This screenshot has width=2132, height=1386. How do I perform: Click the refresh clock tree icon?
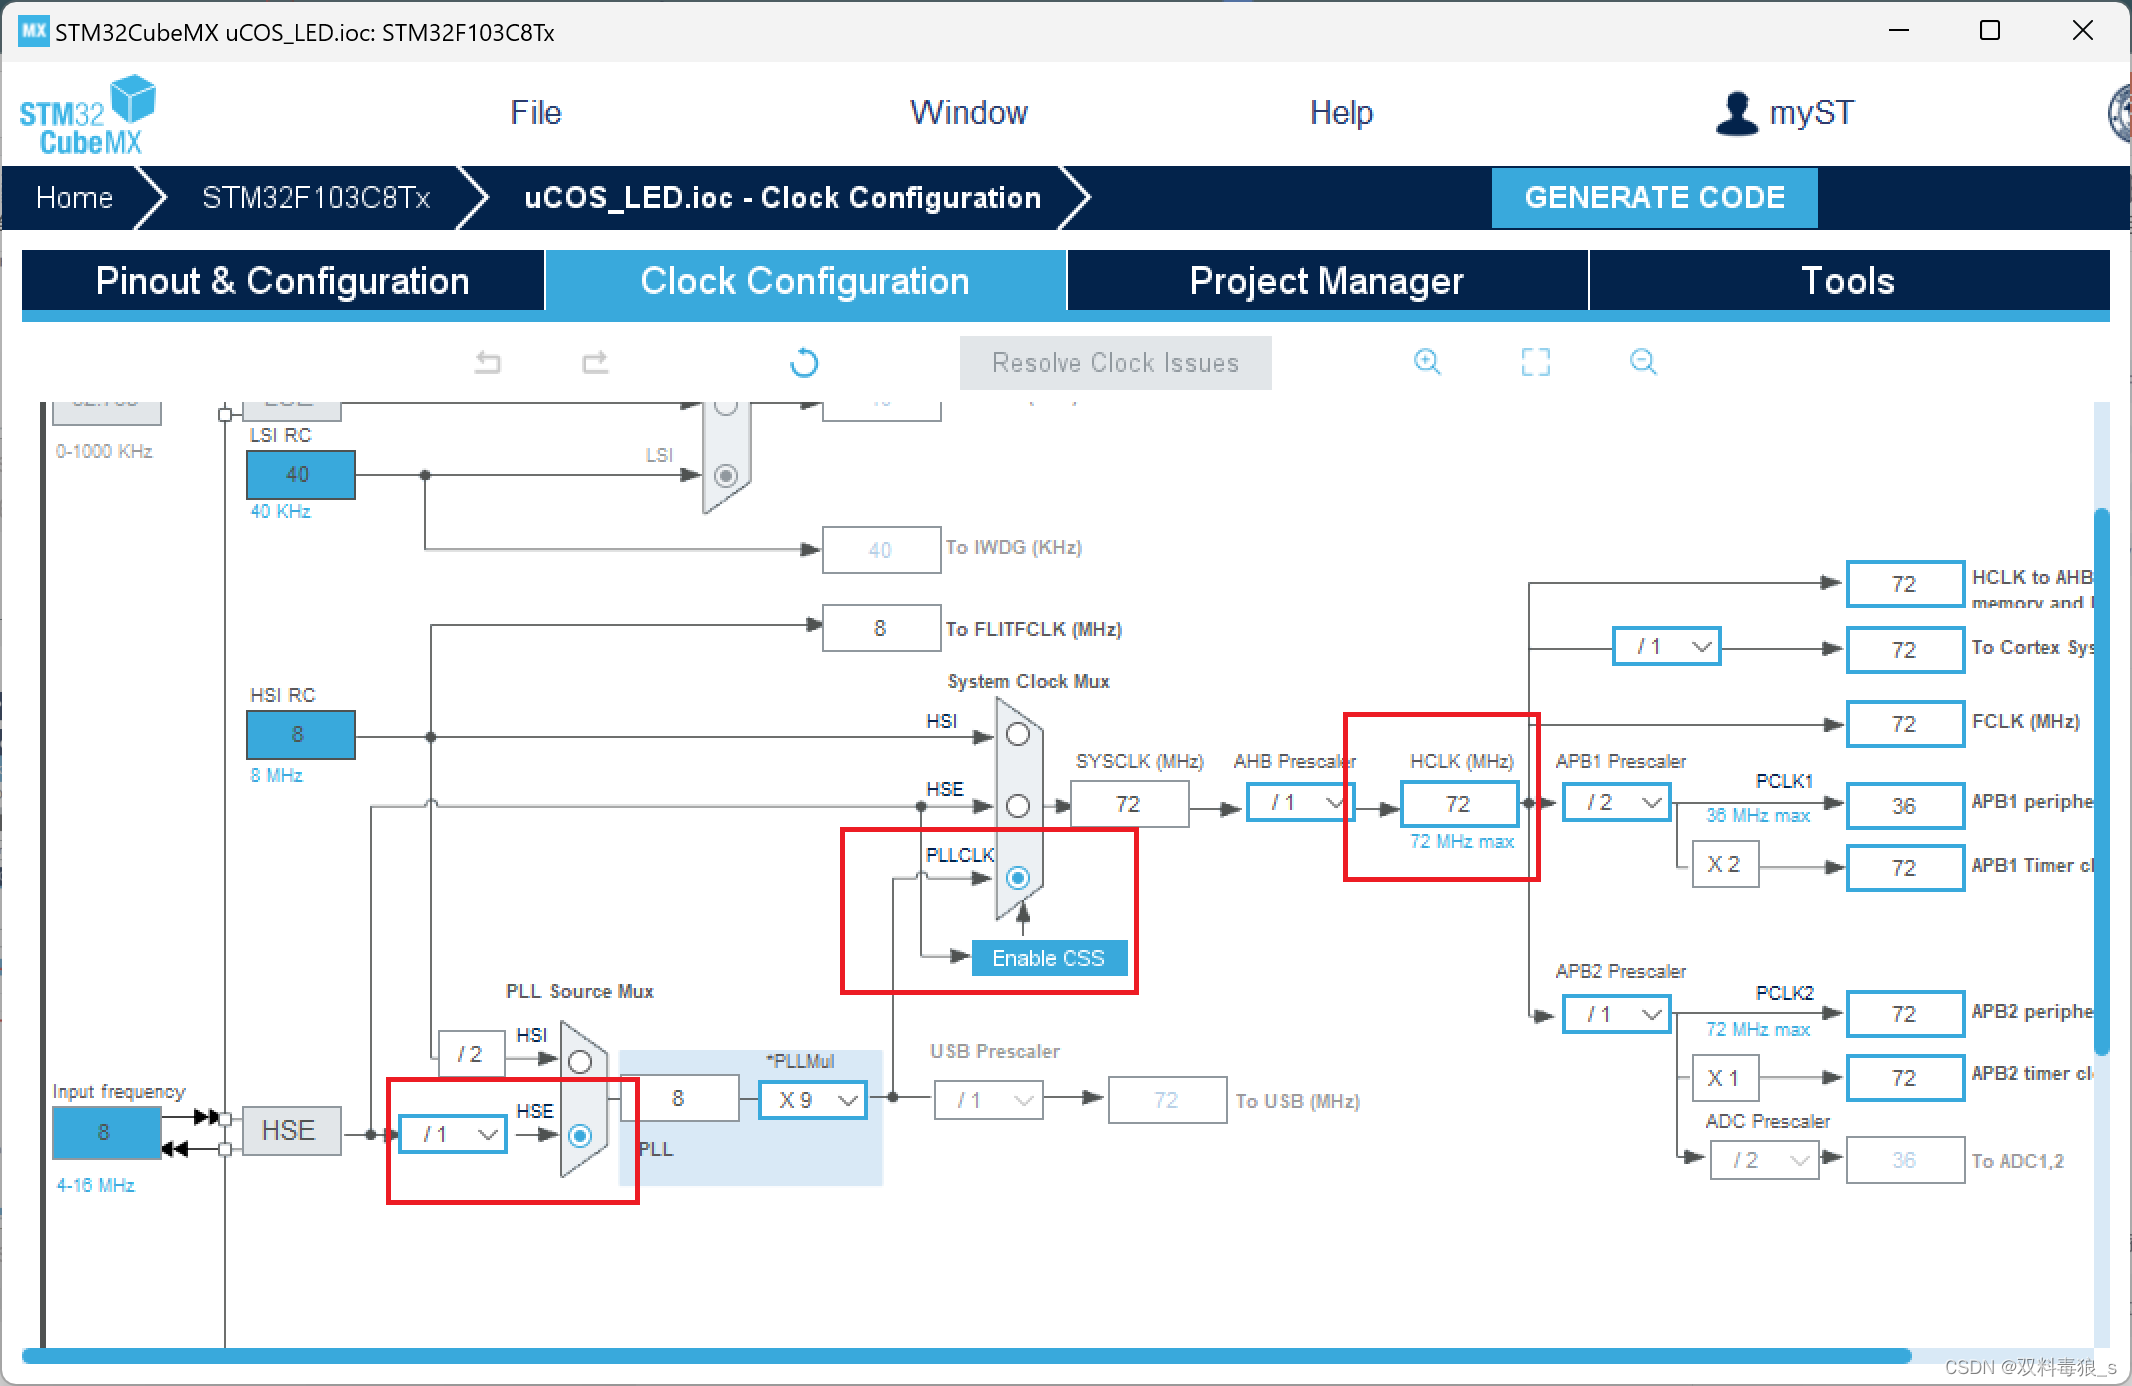click(804, 362)
